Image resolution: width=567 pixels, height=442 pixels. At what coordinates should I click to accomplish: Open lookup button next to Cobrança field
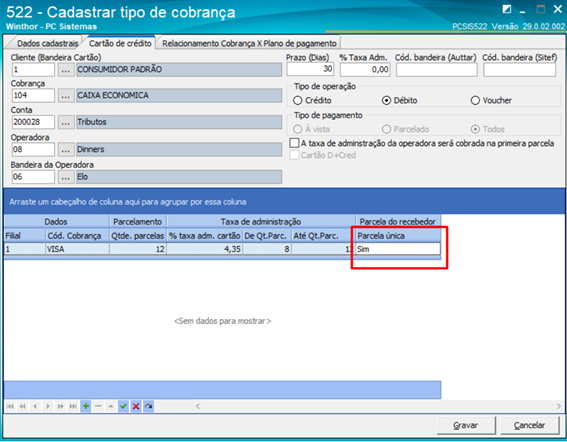(66, 96)
